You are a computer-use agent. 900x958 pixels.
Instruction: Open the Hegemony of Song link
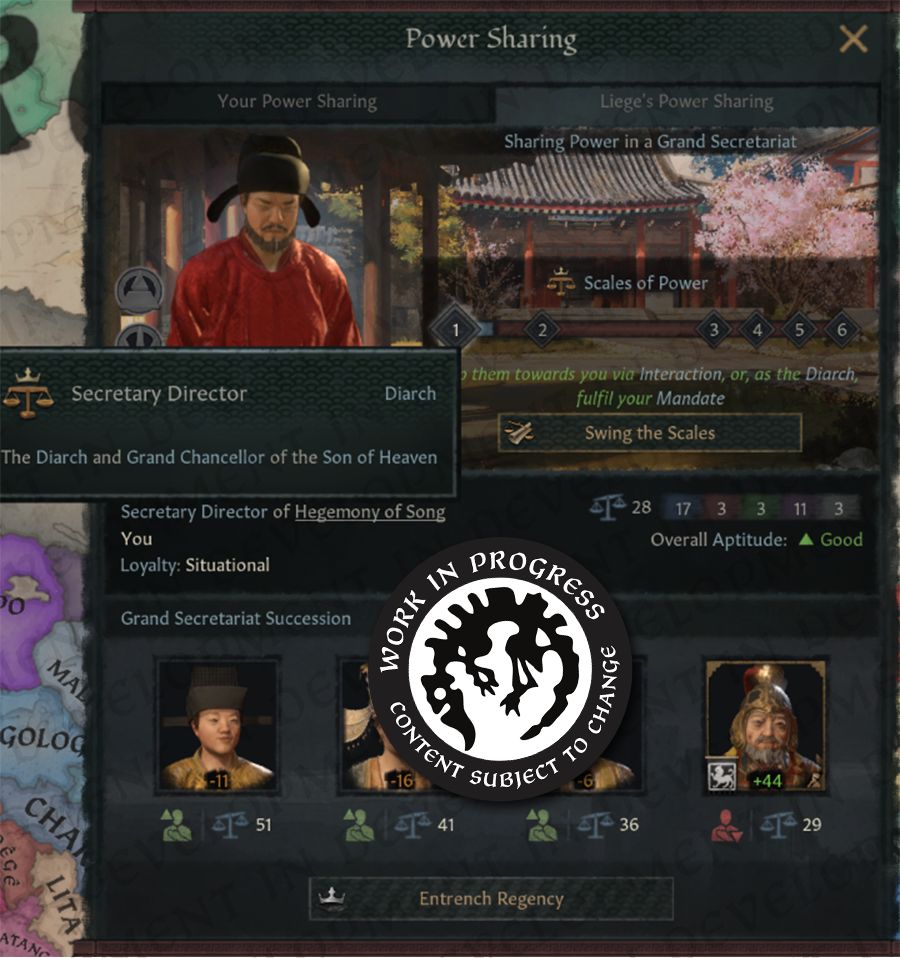[370, 512]
